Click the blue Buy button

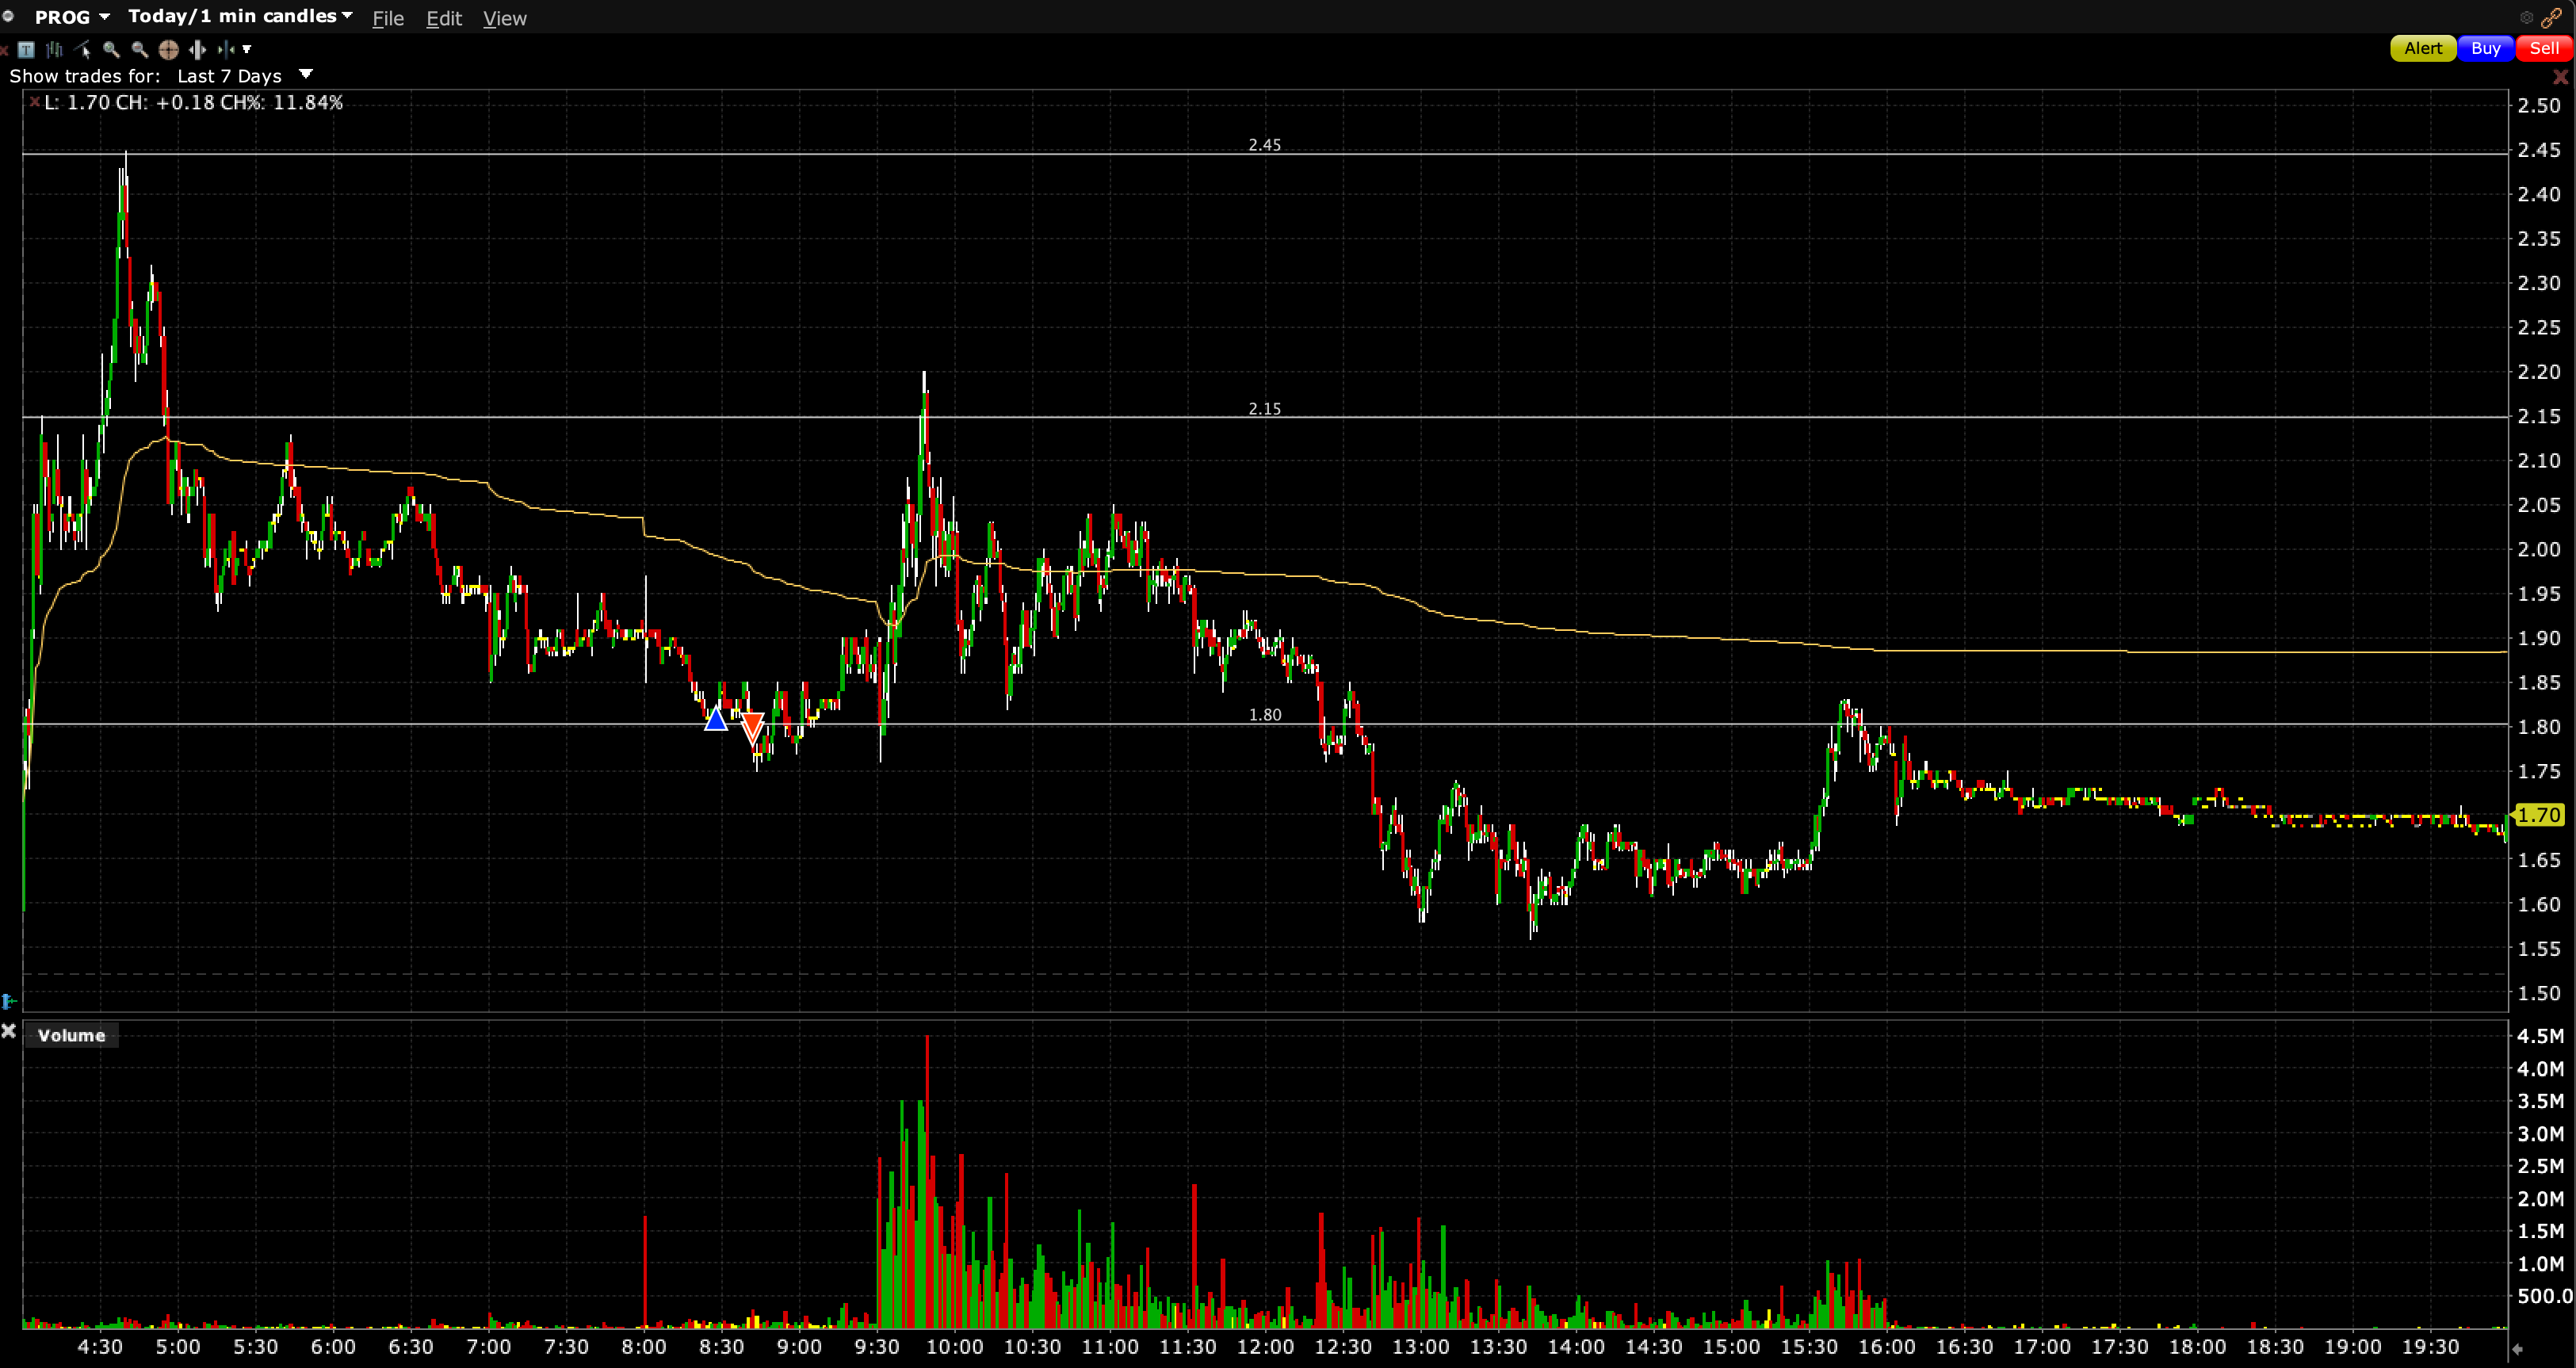point(2484,48)
